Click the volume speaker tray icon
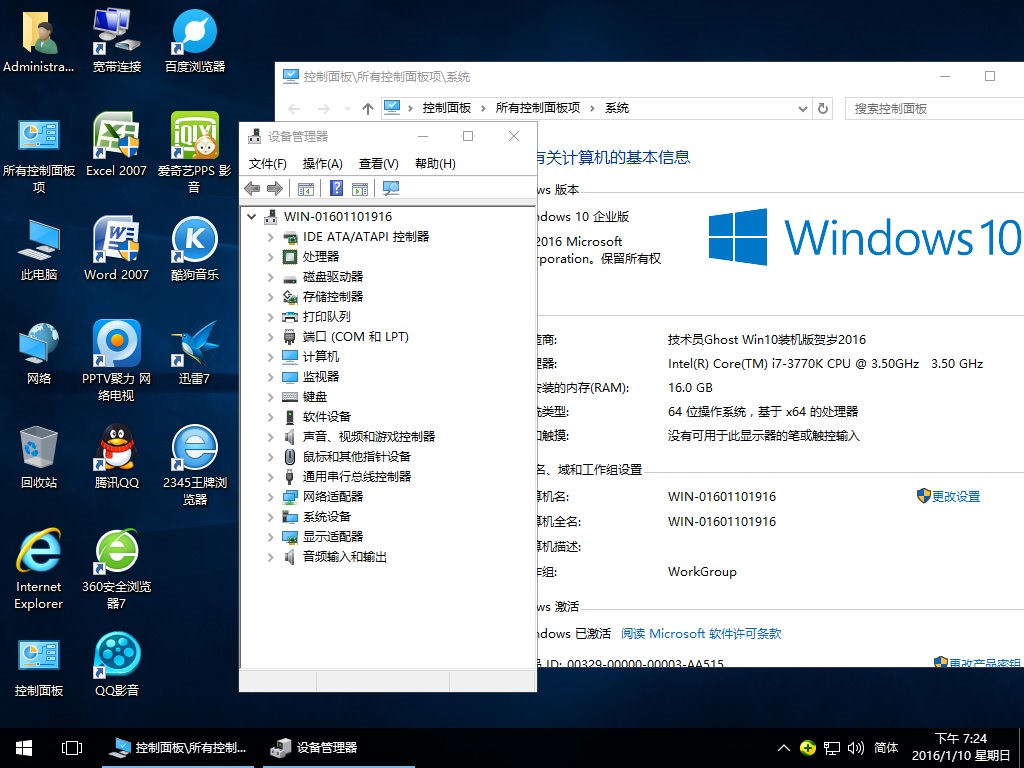 856,748
